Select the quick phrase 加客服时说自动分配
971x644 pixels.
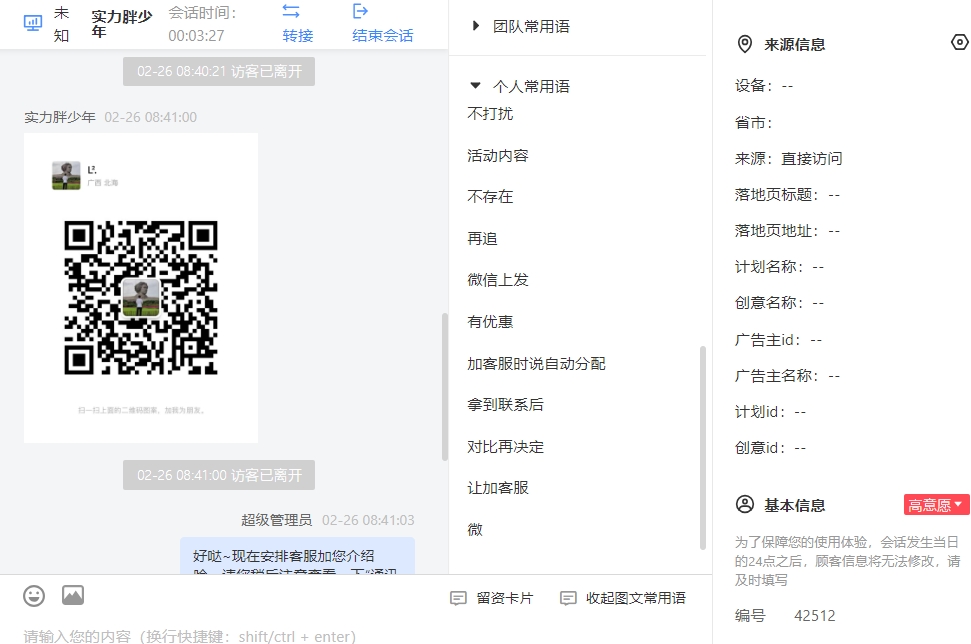pyautogui.click(x=536, y=363)
